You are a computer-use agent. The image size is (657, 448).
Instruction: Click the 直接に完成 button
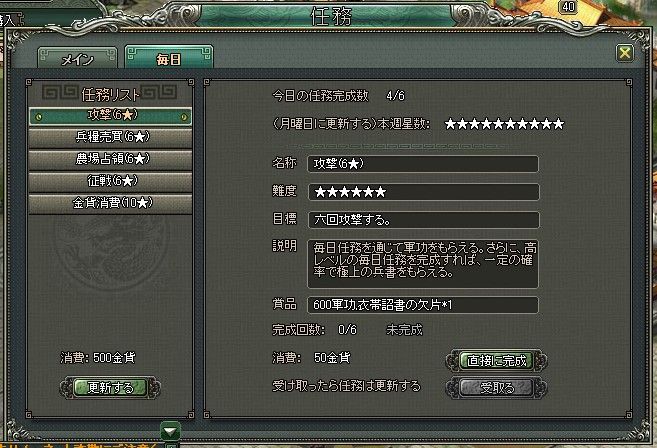tap(497, 361)
